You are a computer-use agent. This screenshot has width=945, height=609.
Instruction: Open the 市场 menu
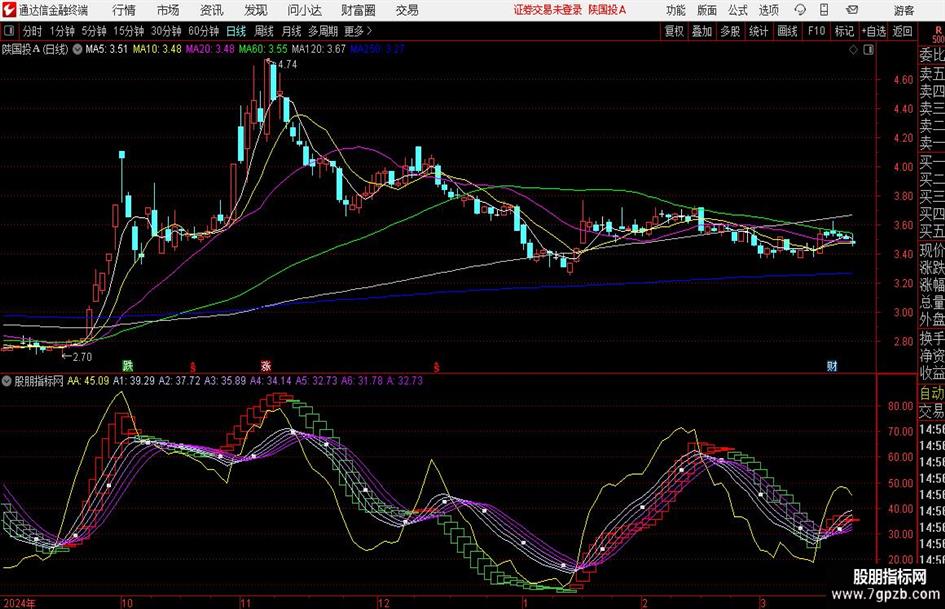coord(168,10)
